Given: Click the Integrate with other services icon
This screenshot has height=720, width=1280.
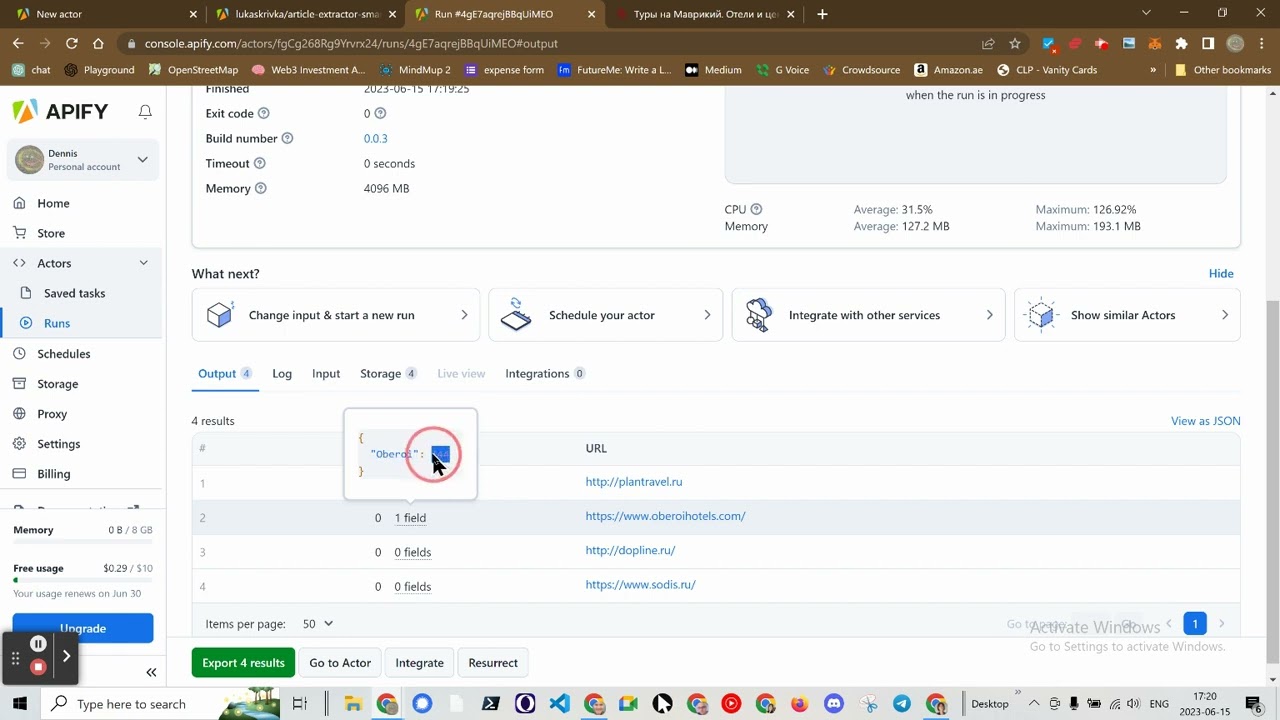Looking at the screenshot, I should [759, 314].
